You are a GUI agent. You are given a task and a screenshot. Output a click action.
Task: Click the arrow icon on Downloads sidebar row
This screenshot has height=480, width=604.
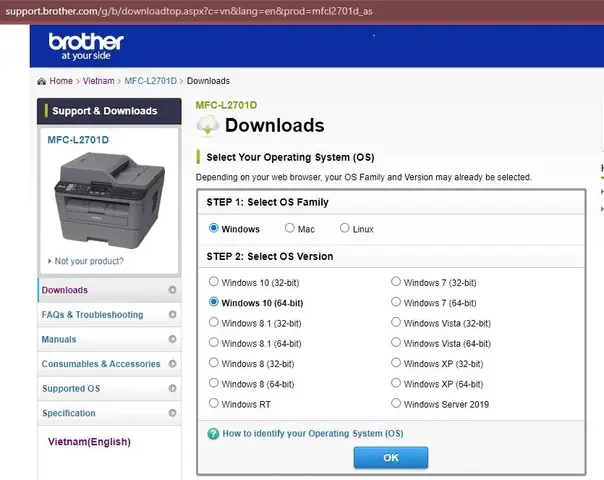172,290
